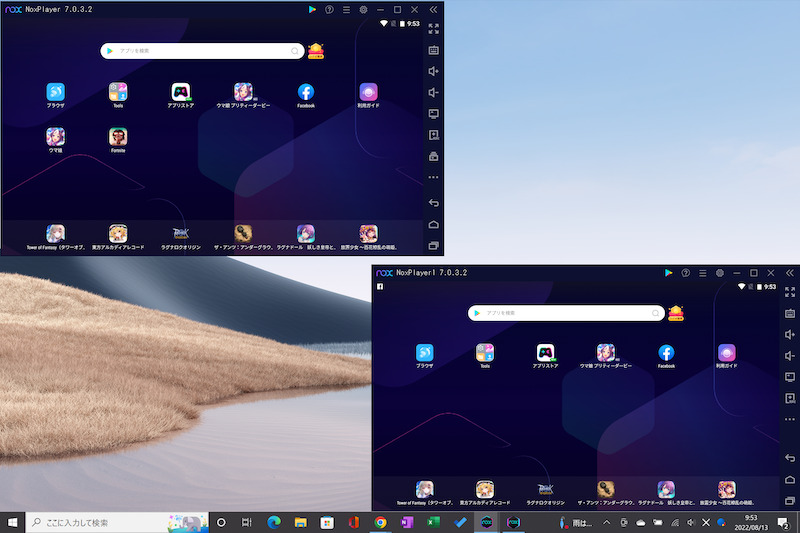Click the app search field in NoxPlayer1
The width and height of the screenshot is (800, 533).
pyautogui.click(x=565, y=313)
